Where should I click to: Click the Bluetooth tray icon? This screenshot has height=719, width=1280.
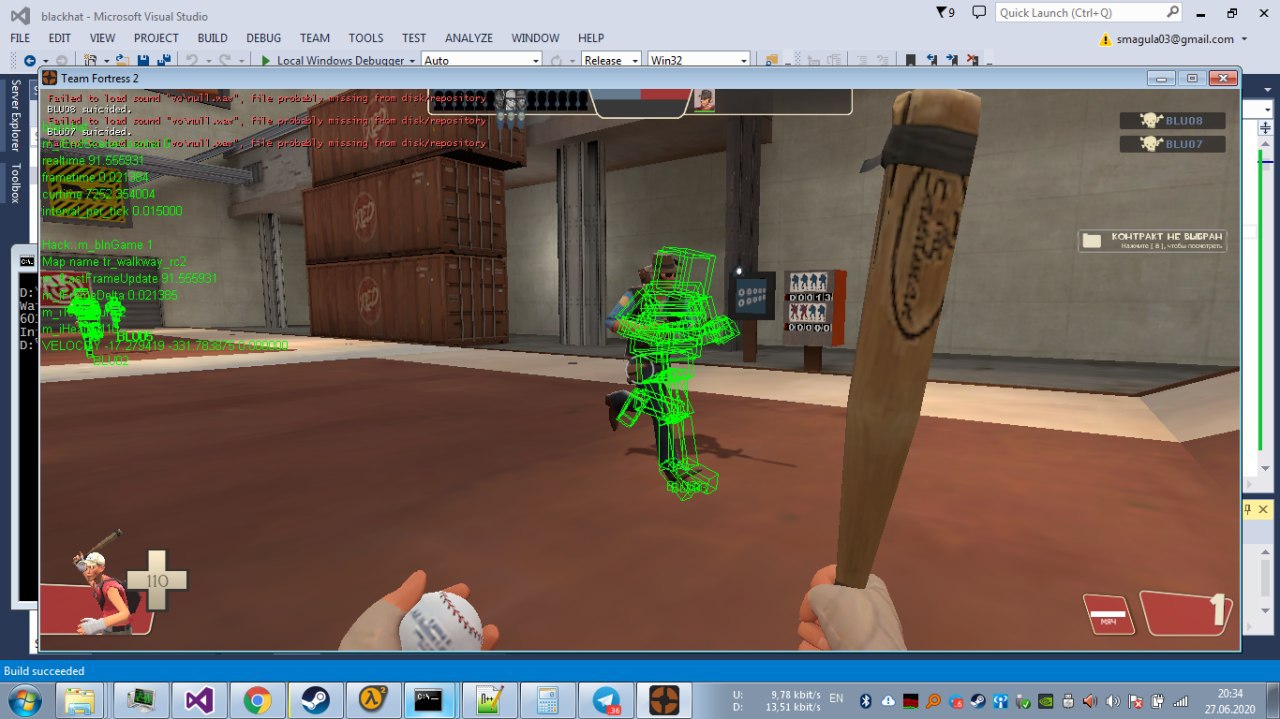[x=866, y=700]
